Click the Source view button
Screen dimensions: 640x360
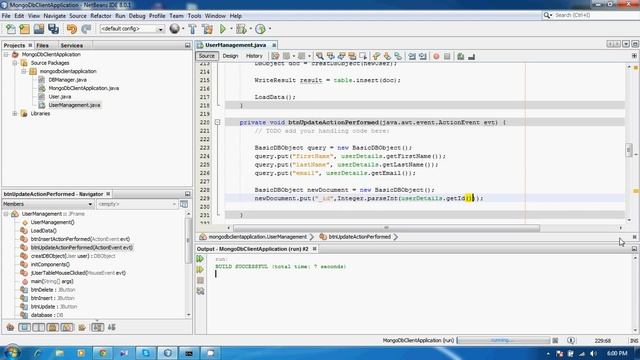click(x=207, y=56)
